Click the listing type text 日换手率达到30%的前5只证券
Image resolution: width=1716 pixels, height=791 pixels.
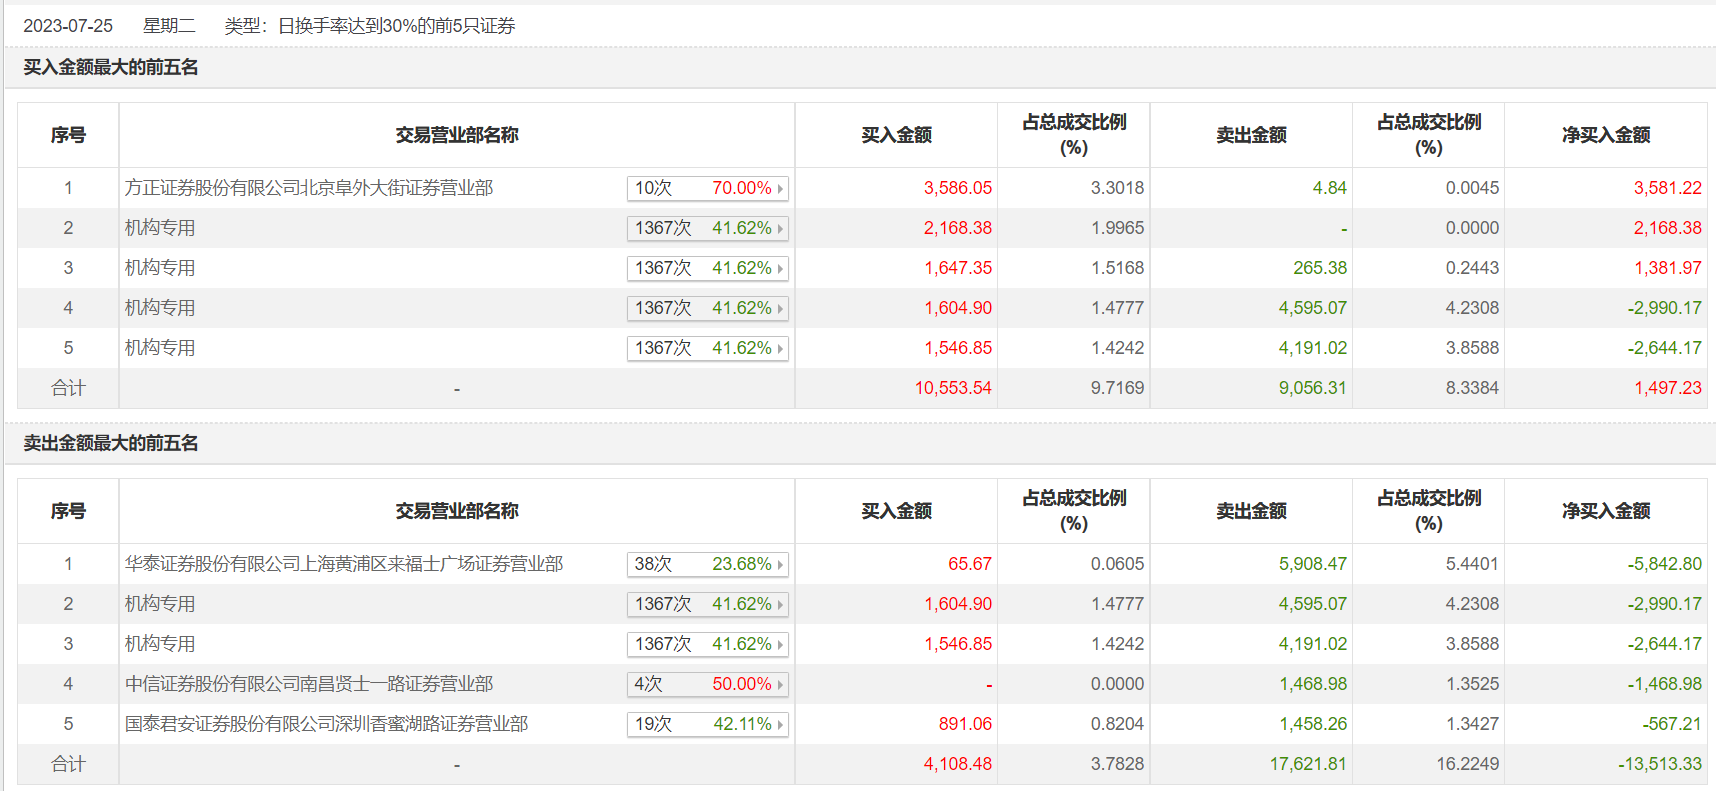point(396,26)
